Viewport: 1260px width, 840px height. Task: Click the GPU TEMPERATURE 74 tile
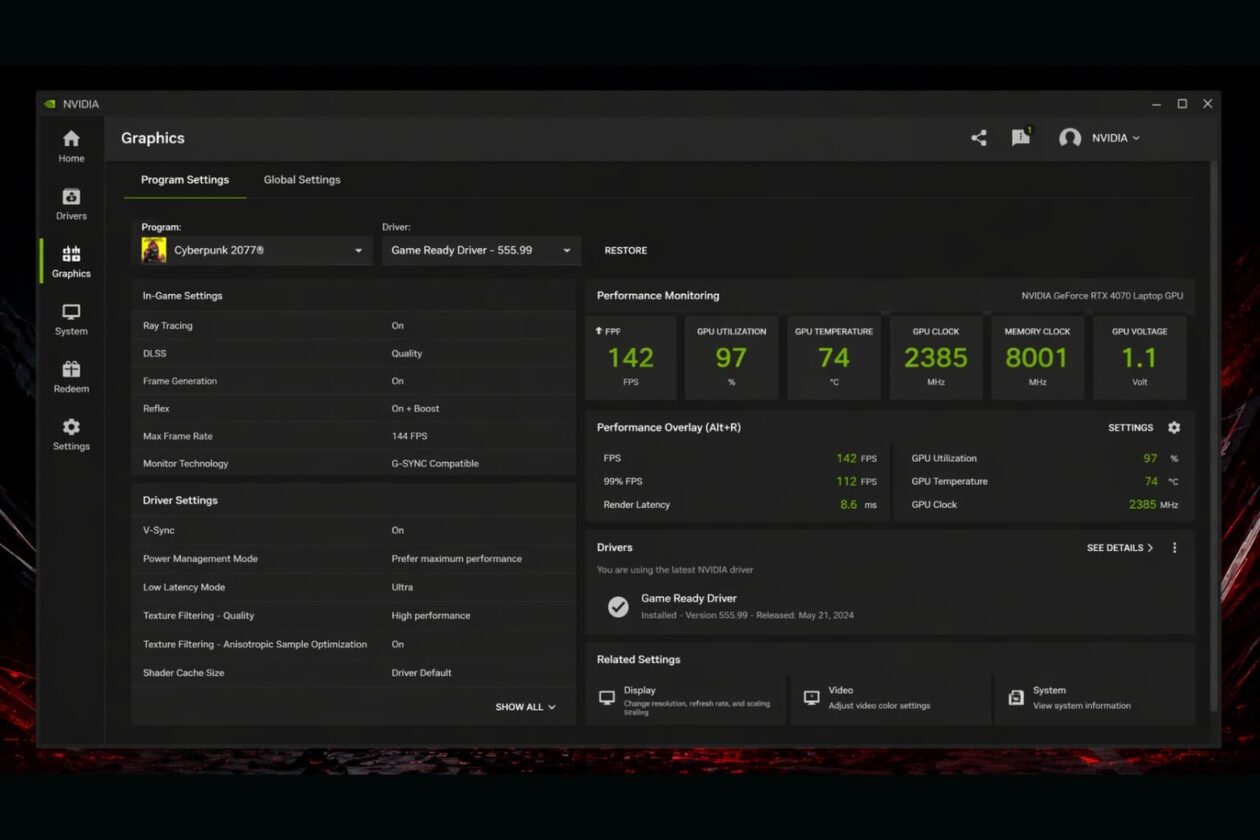pos(834,358)
